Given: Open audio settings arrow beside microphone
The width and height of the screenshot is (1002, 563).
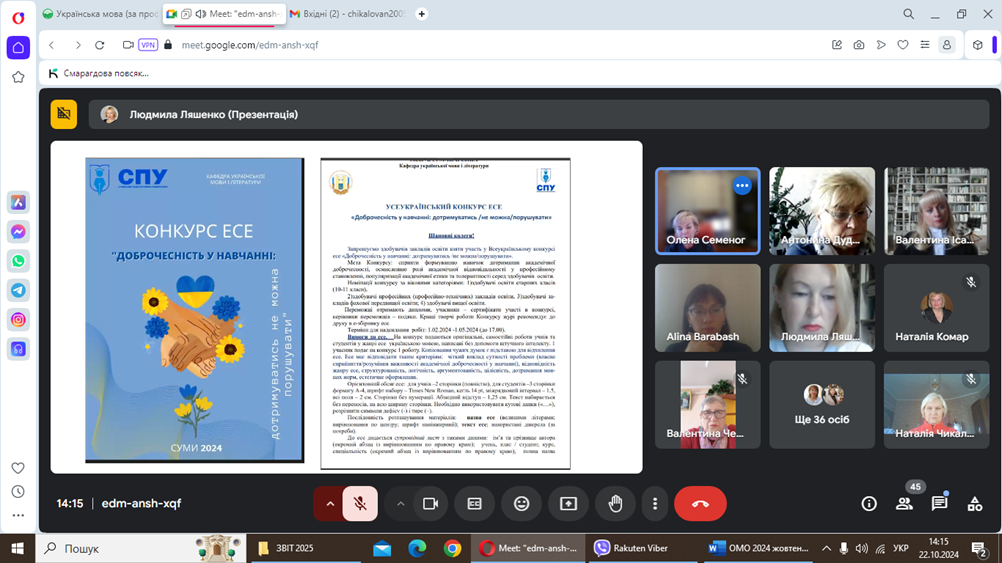Looking at the screenshot, I should 330,504.
